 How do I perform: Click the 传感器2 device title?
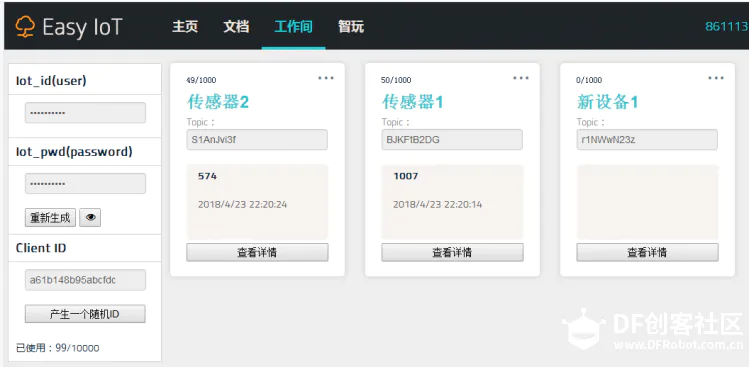coord(218,102)
